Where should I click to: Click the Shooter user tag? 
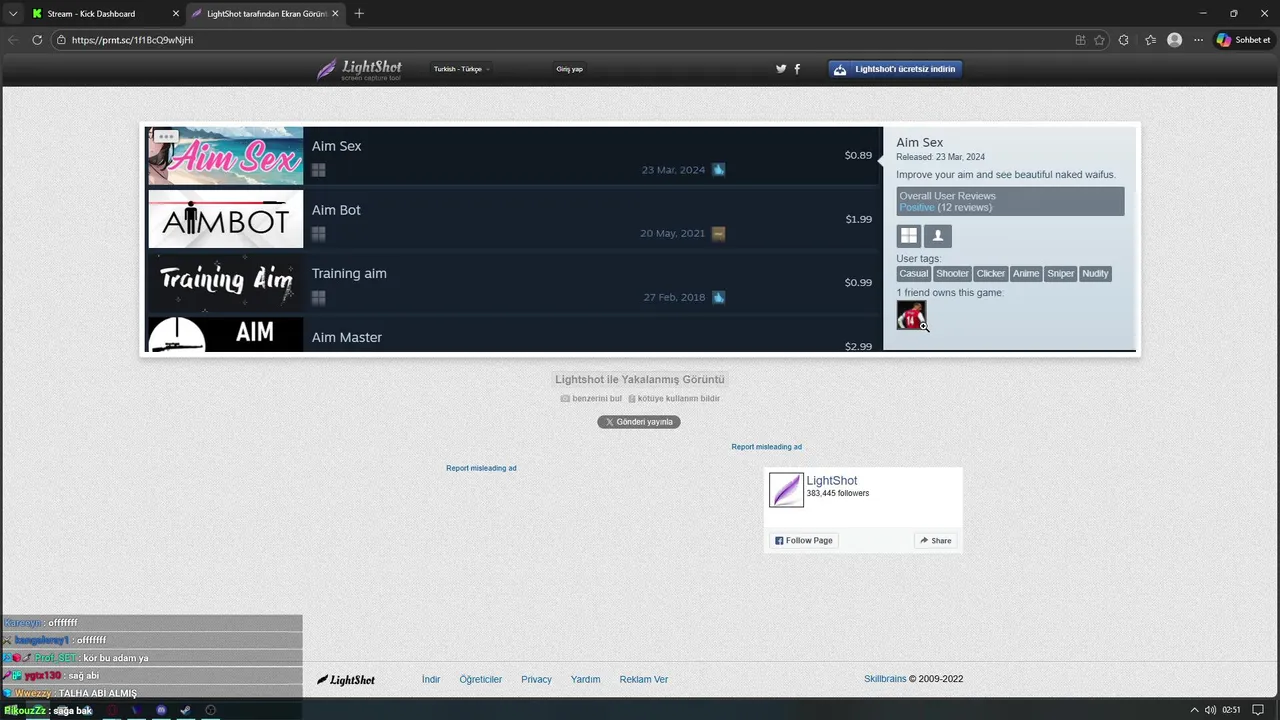click(952, 273)
